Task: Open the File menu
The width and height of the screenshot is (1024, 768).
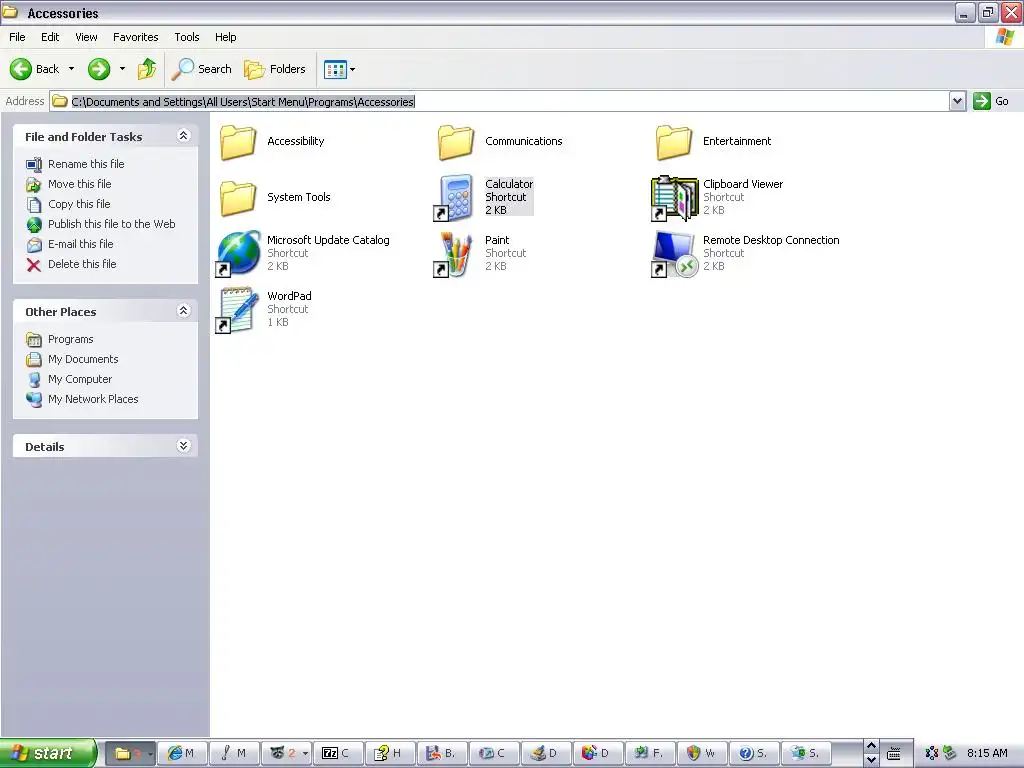Action: tap(17, 37)
